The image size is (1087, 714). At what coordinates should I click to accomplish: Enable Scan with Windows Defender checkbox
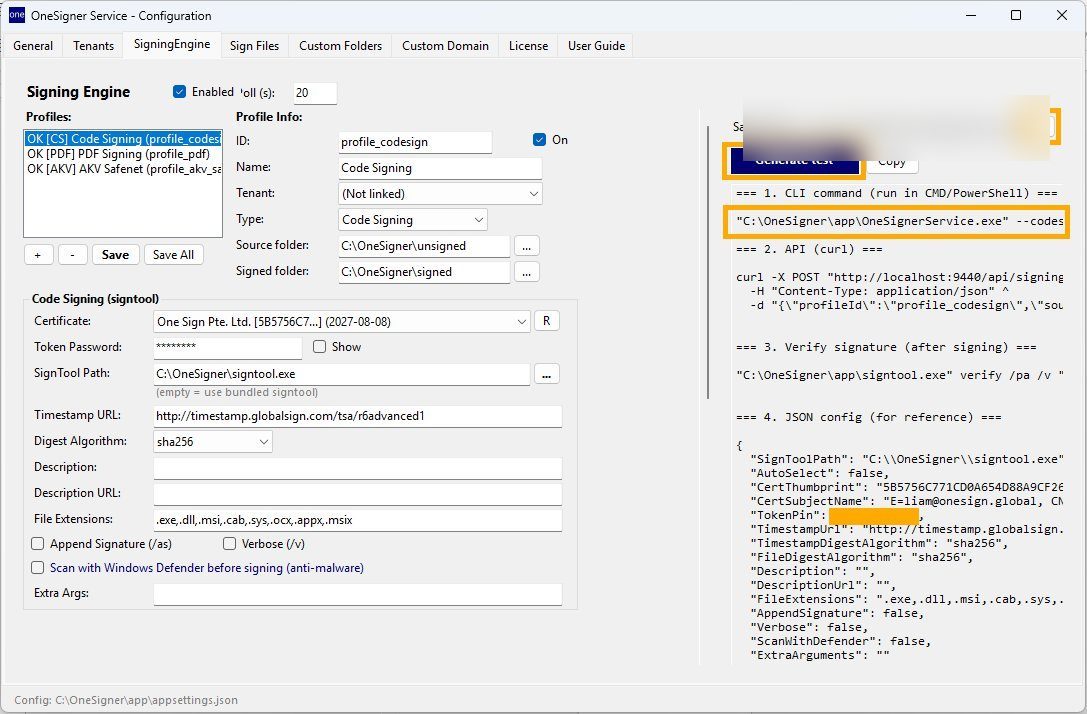[x=38, y=568]
